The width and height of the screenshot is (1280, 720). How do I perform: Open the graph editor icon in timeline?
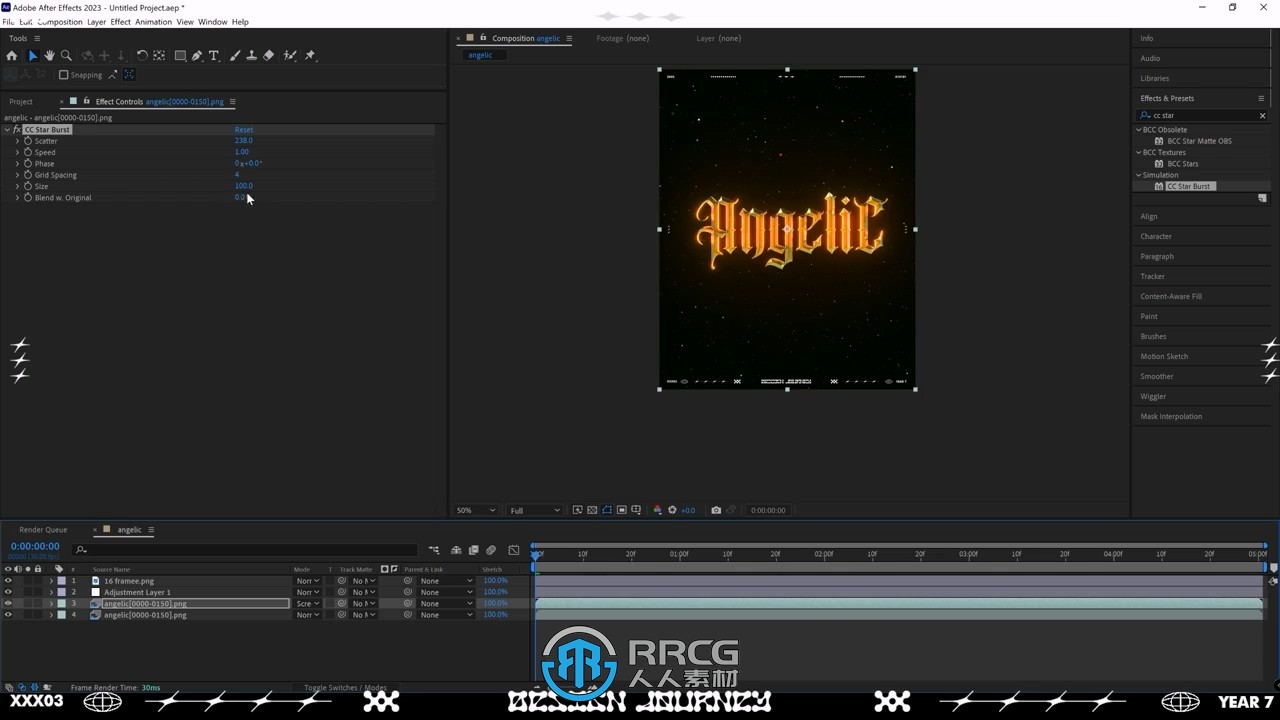pos(514,550)
